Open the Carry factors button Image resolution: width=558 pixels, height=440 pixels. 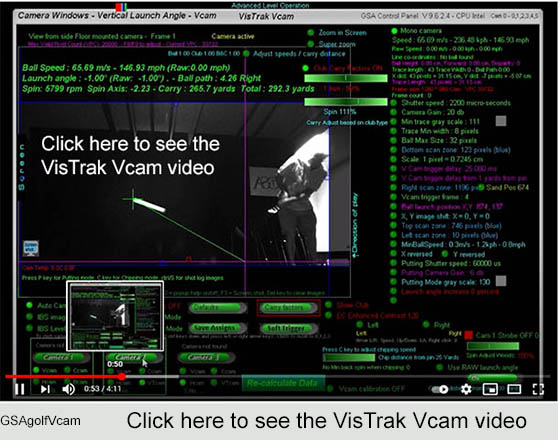pyautogui.click(x=288, y=307)
